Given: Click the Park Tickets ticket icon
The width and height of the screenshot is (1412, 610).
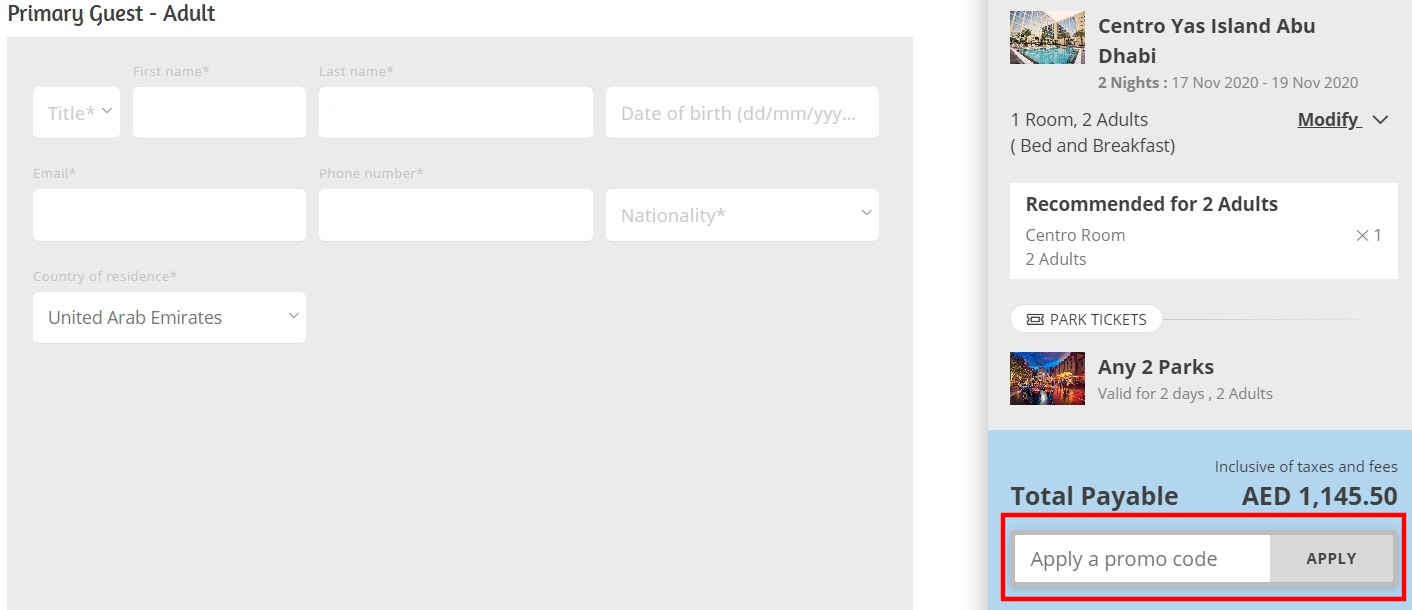Looking at the screenshot, I should click(x=1035, y=320).
